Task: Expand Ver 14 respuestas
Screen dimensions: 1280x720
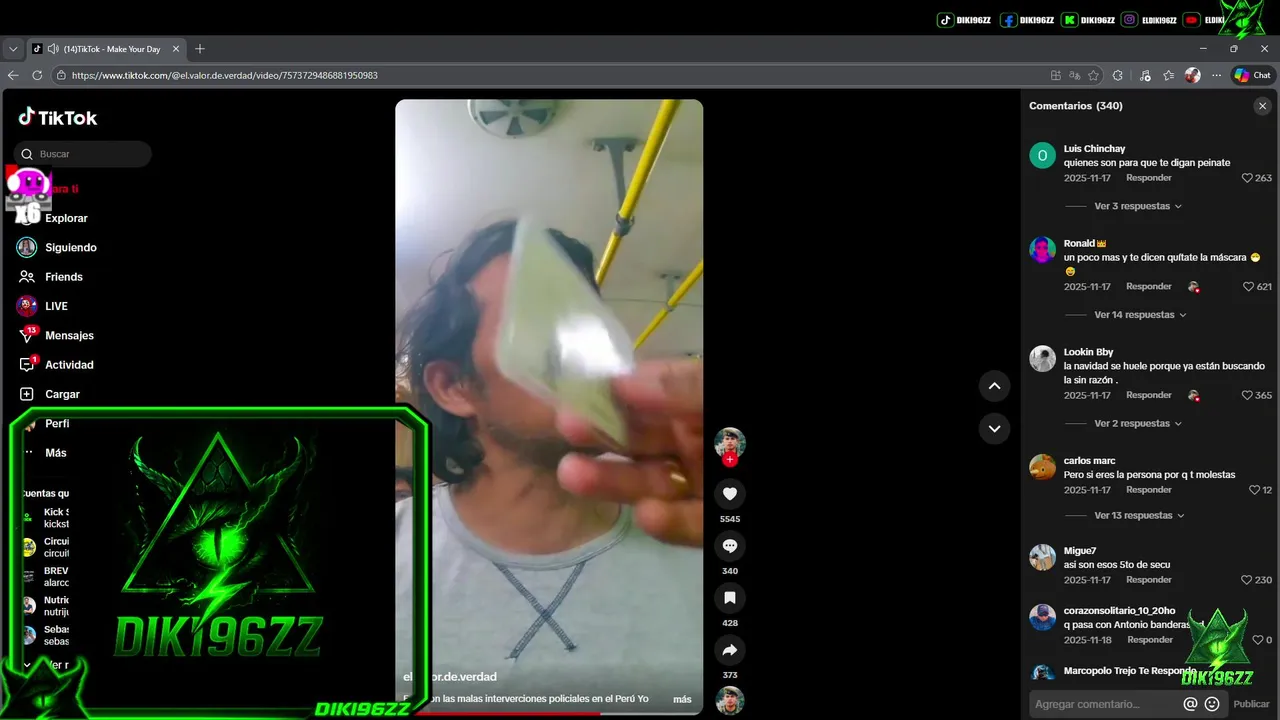Action: 1140,315
